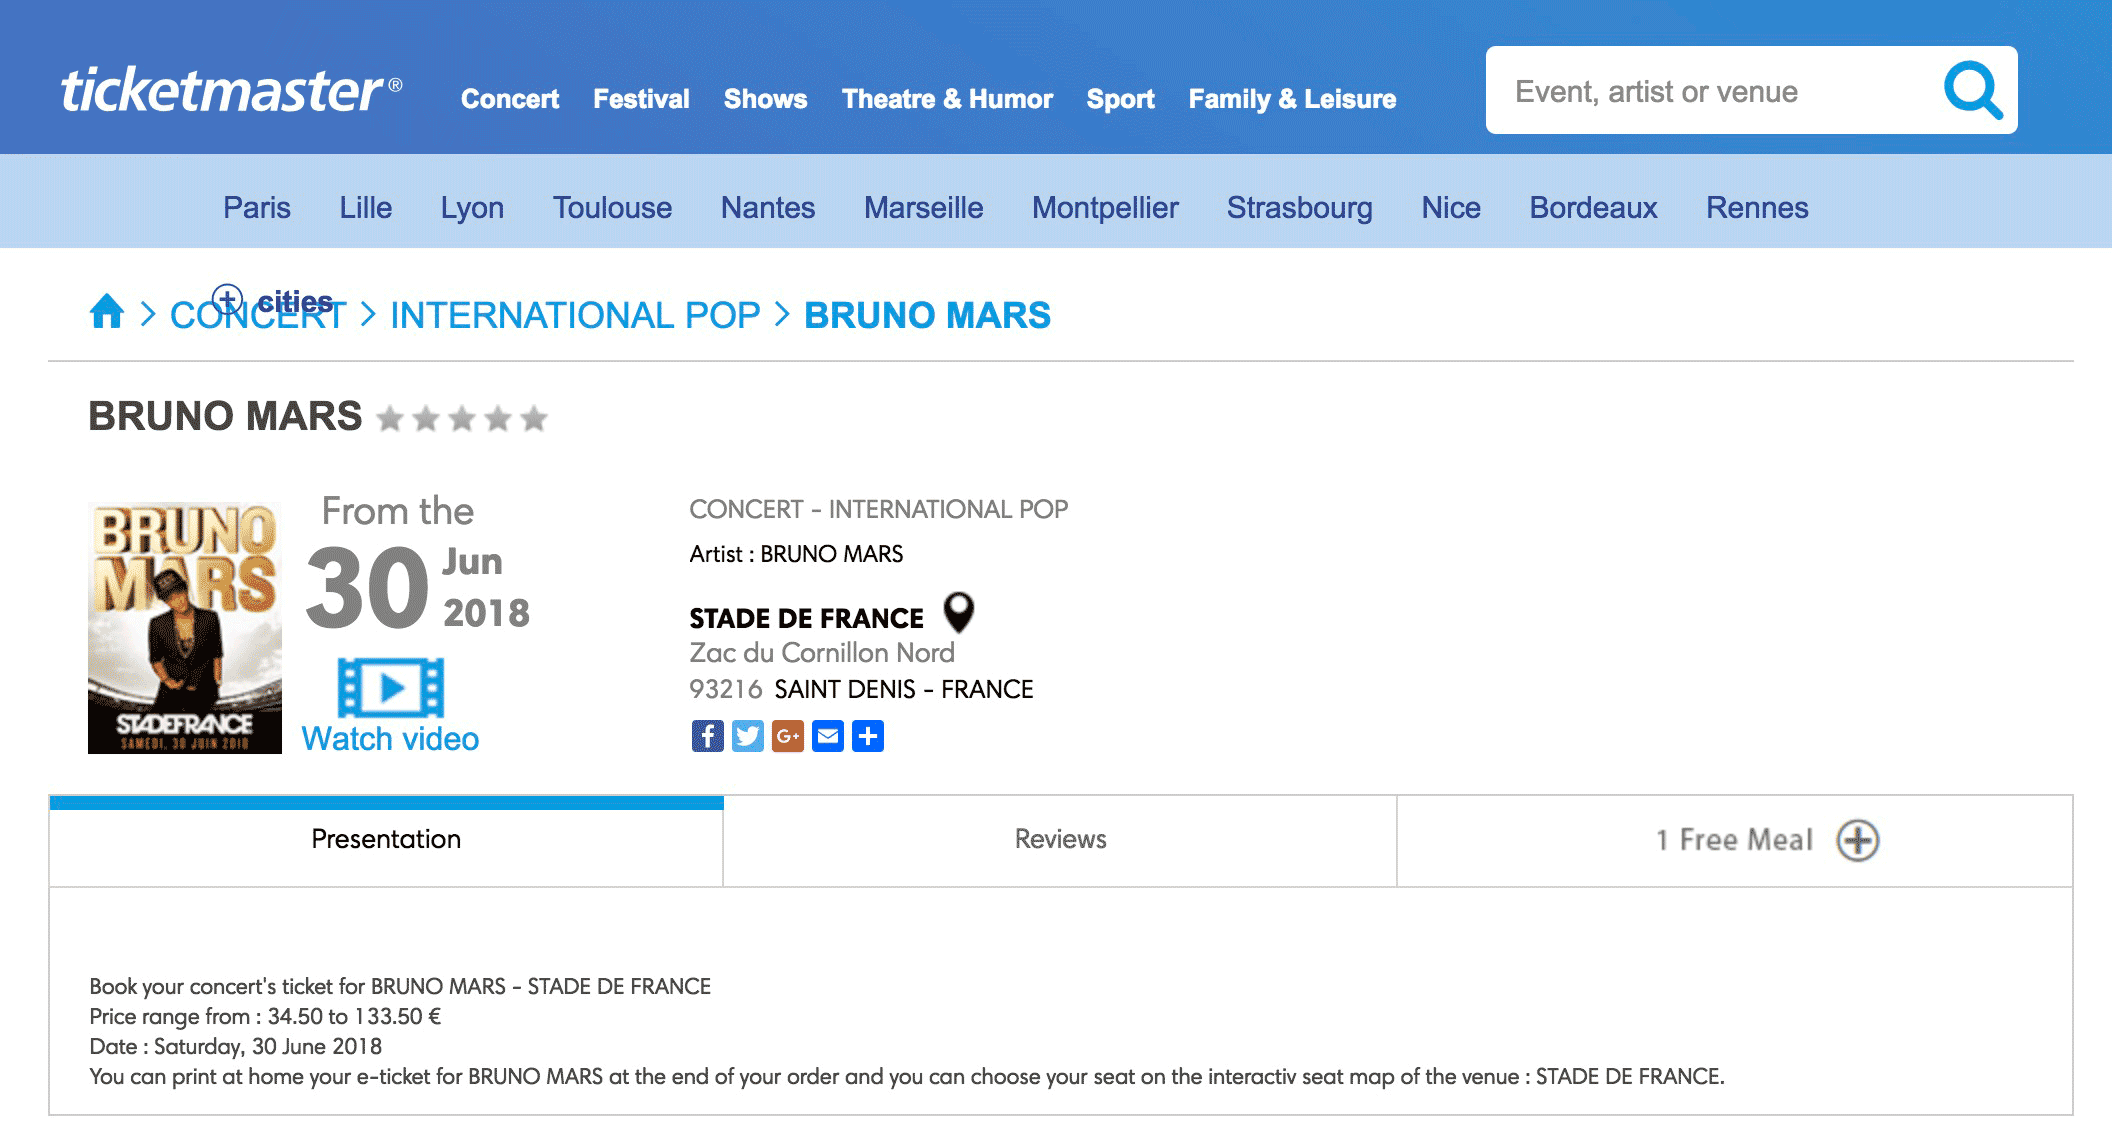The width and height of the screenshot is (2112, 1144).
Task: Open the Bruno Mars poster thumbnail
Action: click(185, 628)
